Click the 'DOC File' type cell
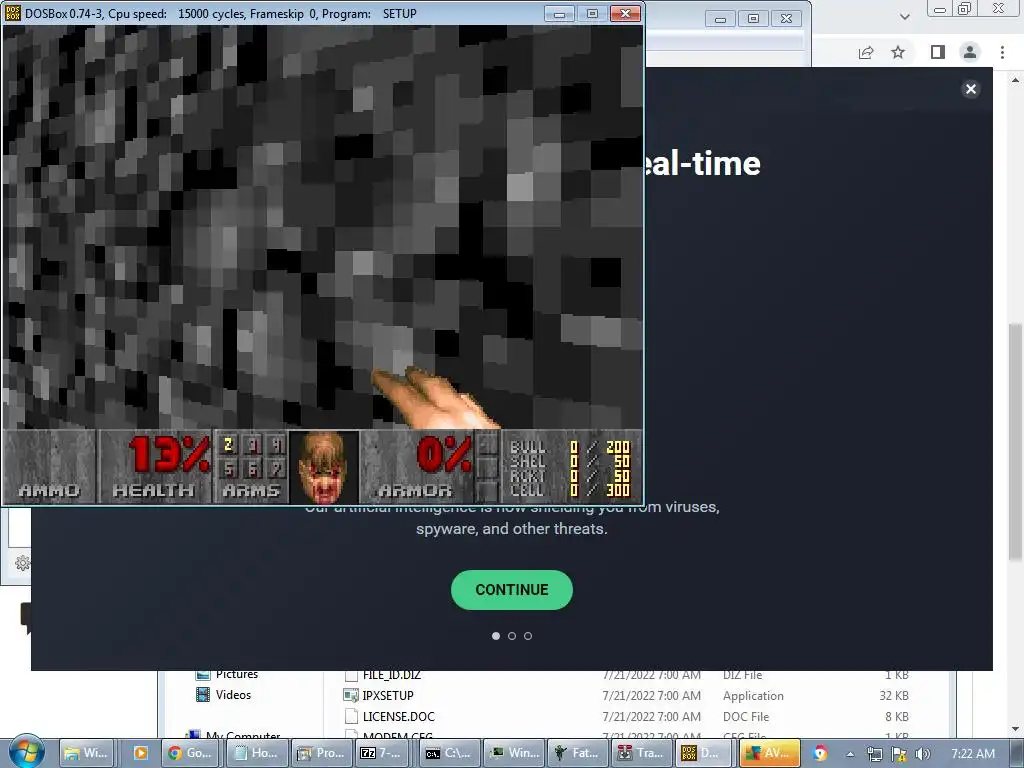Screen dimensions: 1024x768 pyautogui.click(x=746, y=716)
